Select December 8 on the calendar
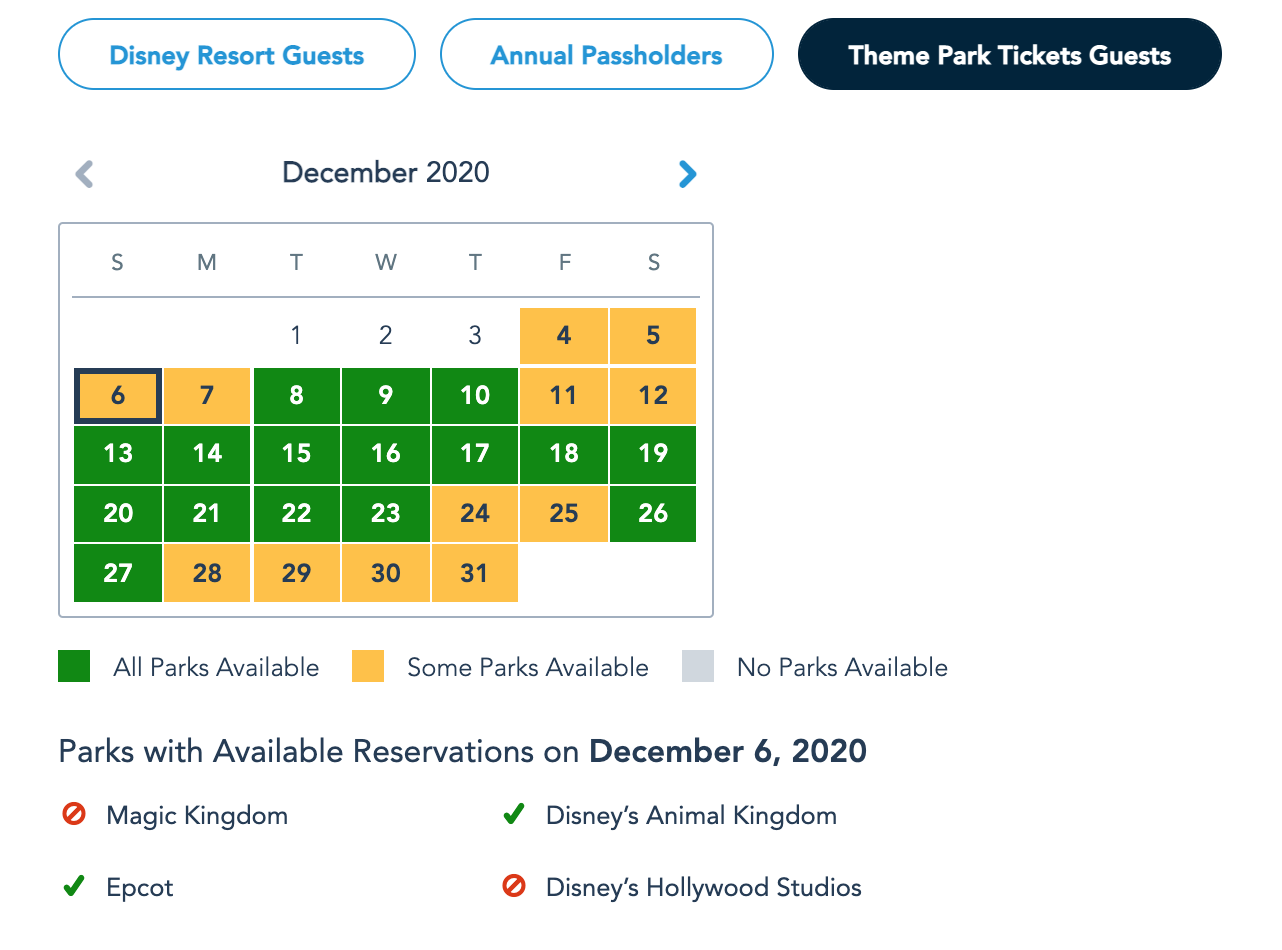Image resolution: width=1282 pixels, height=950 pixels. [296, 395]
